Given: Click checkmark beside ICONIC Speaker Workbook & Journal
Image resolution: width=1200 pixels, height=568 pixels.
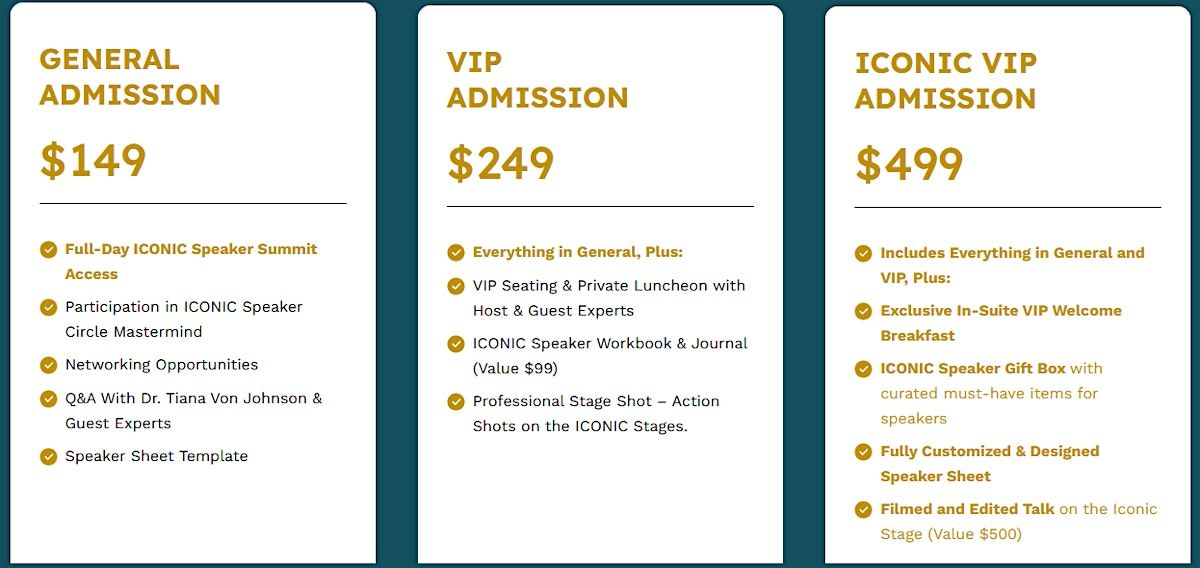Looking at the screenshot, I should point(456,344).
